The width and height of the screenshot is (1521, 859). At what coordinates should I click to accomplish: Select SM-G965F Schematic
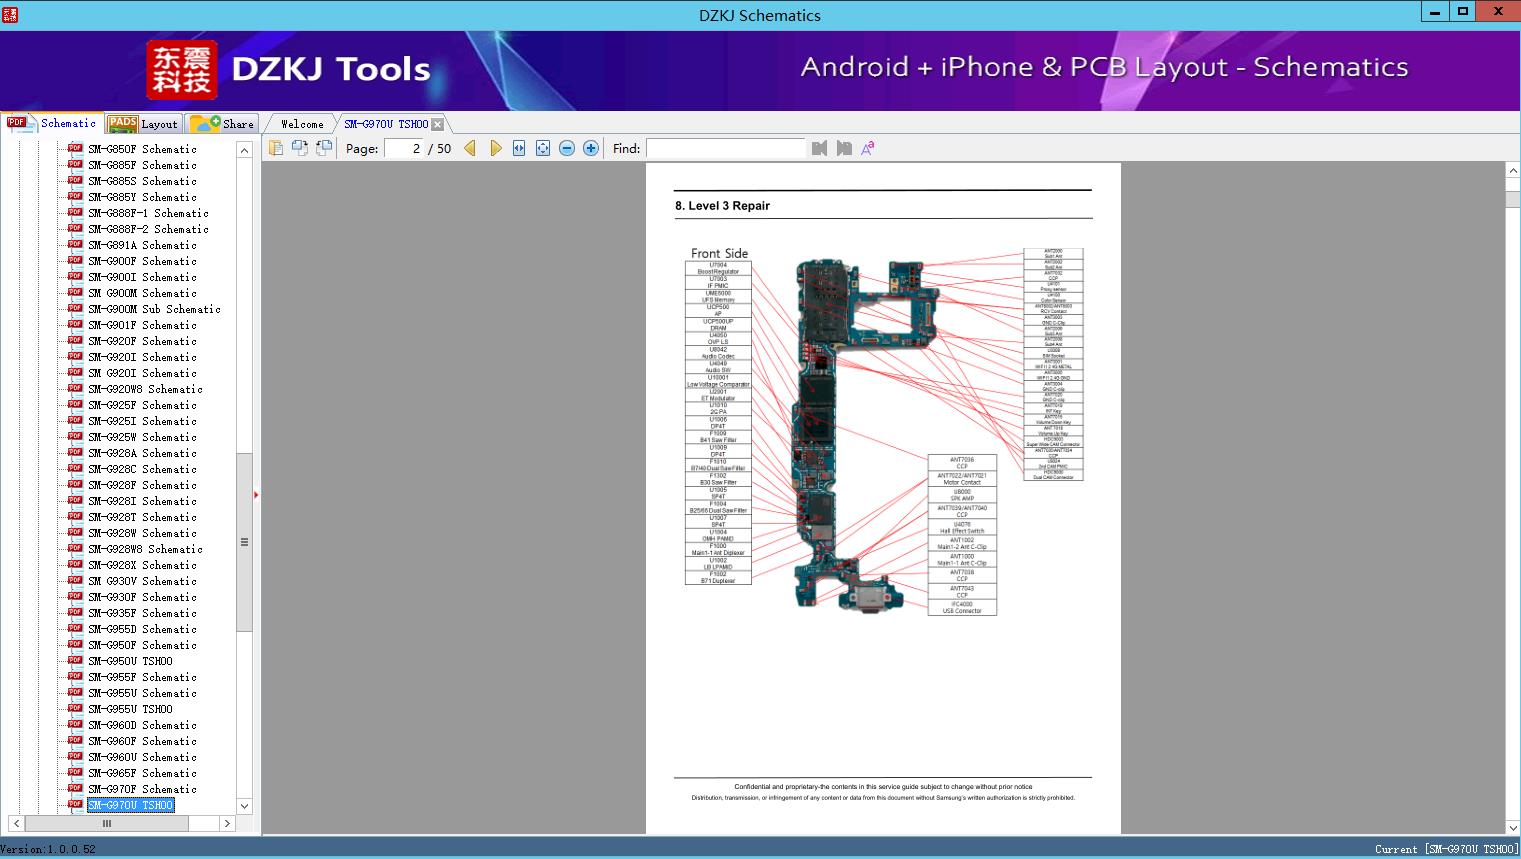(x=142, y=773)
